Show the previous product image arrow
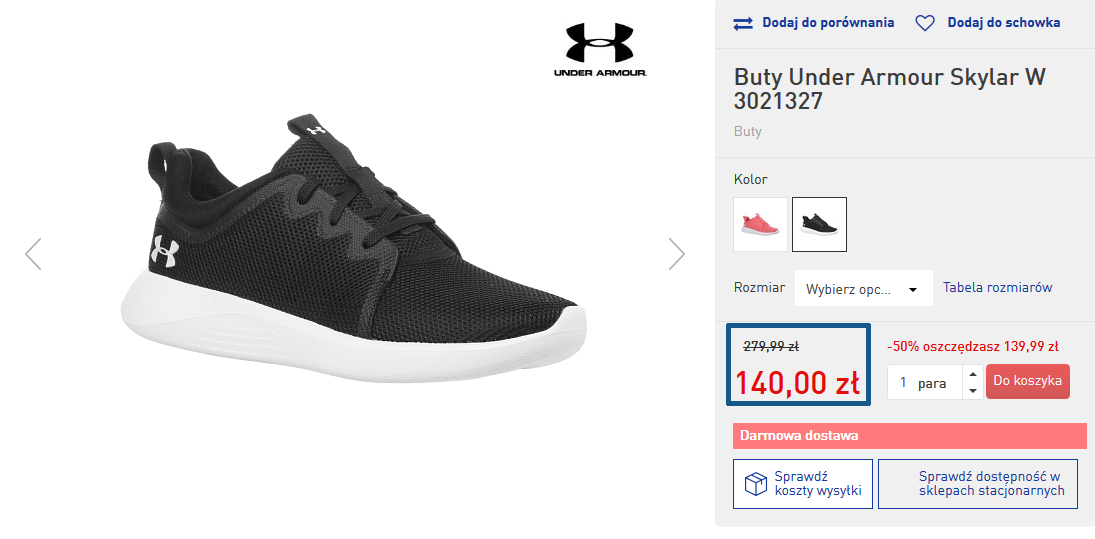This screenshot has width=1095, height=539. click(x=33, y=254)
